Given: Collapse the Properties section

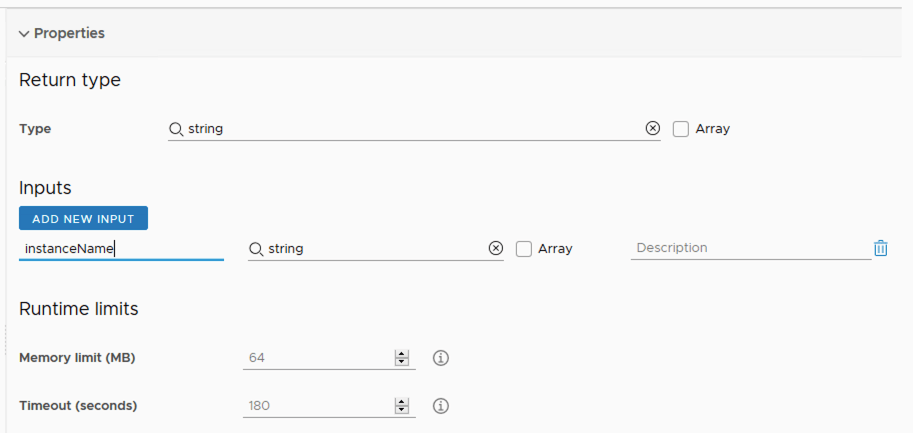Looking at the screenshot, I should [24, 33].
